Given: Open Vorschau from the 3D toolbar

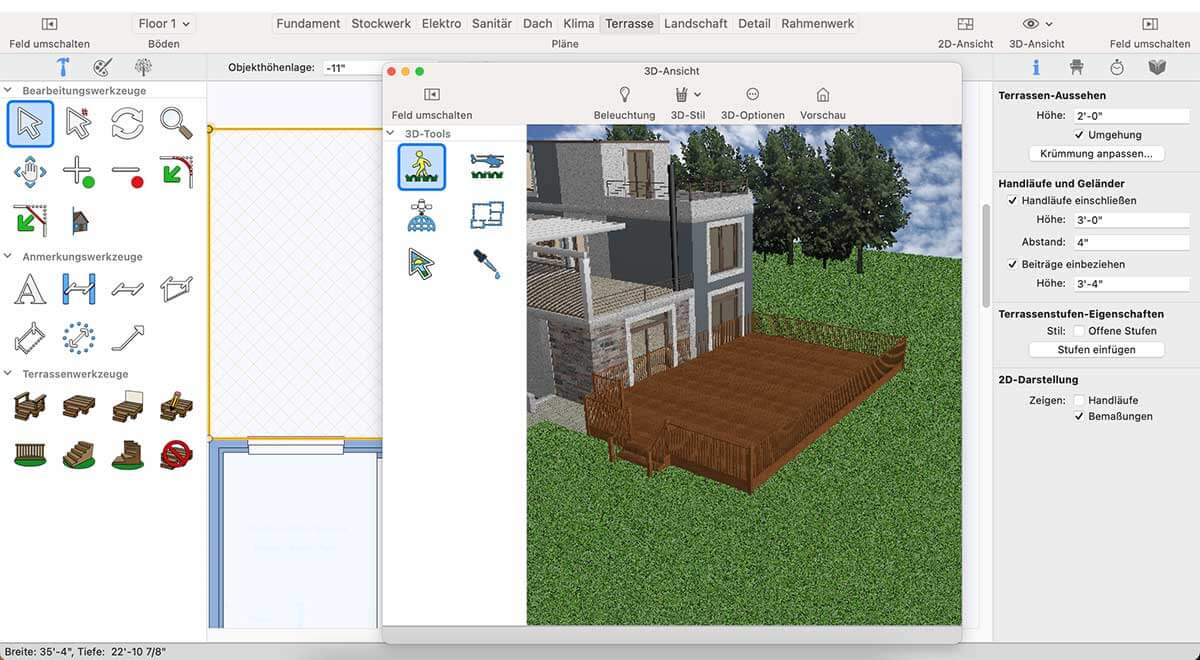Looking at the screenshot, I should coord(822,95).
